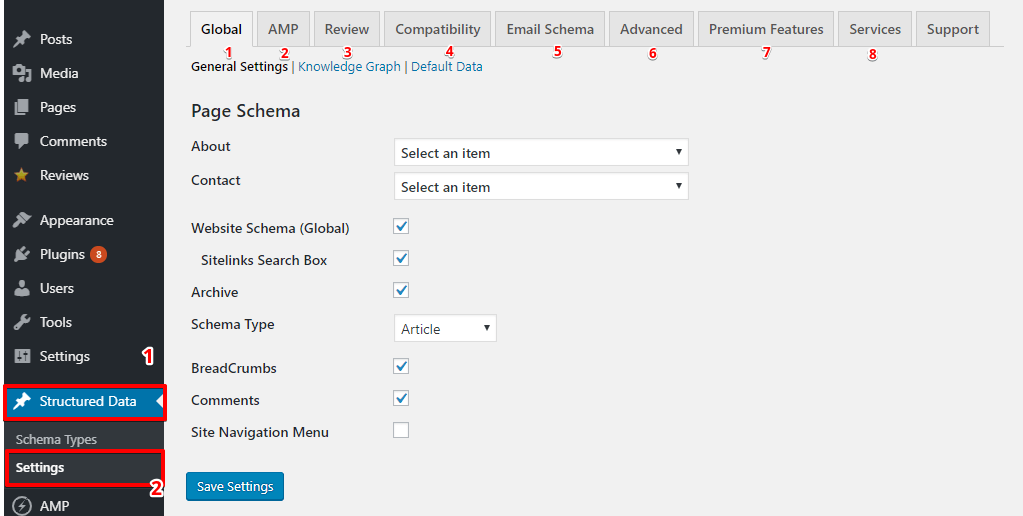This screenshot has height=516, width=1023.
Task: Click the Media icon in sidebar
Action: point(22,73)
